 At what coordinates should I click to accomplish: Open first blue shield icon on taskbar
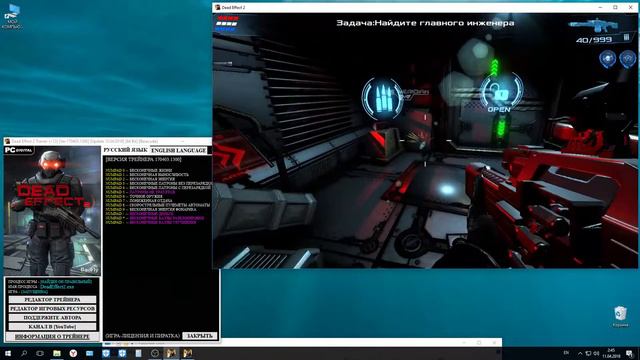106,353
